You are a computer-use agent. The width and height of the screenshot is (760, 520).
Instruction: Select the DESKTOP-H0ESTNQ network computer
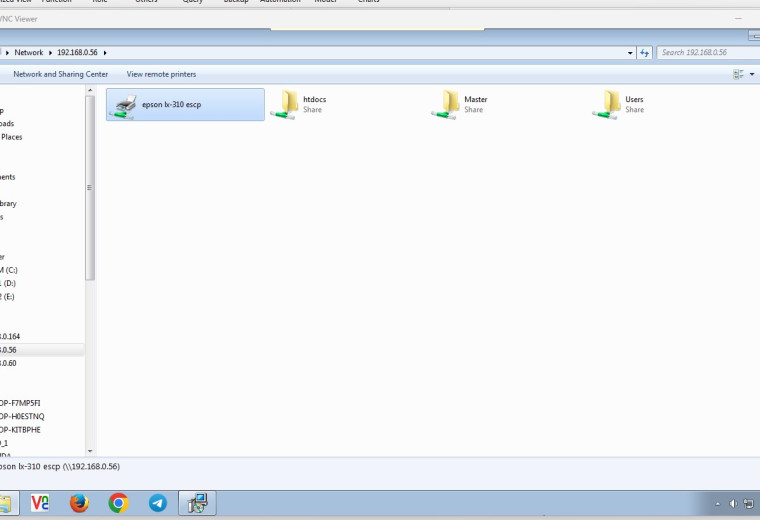pyautogui.click(x=22, y=416)
